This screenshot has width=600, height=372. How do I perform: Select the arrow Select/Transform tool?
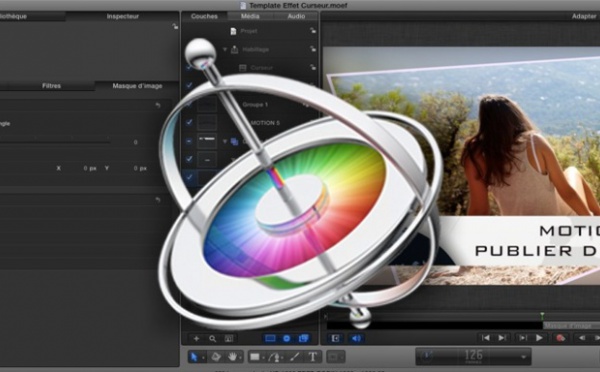194,357
